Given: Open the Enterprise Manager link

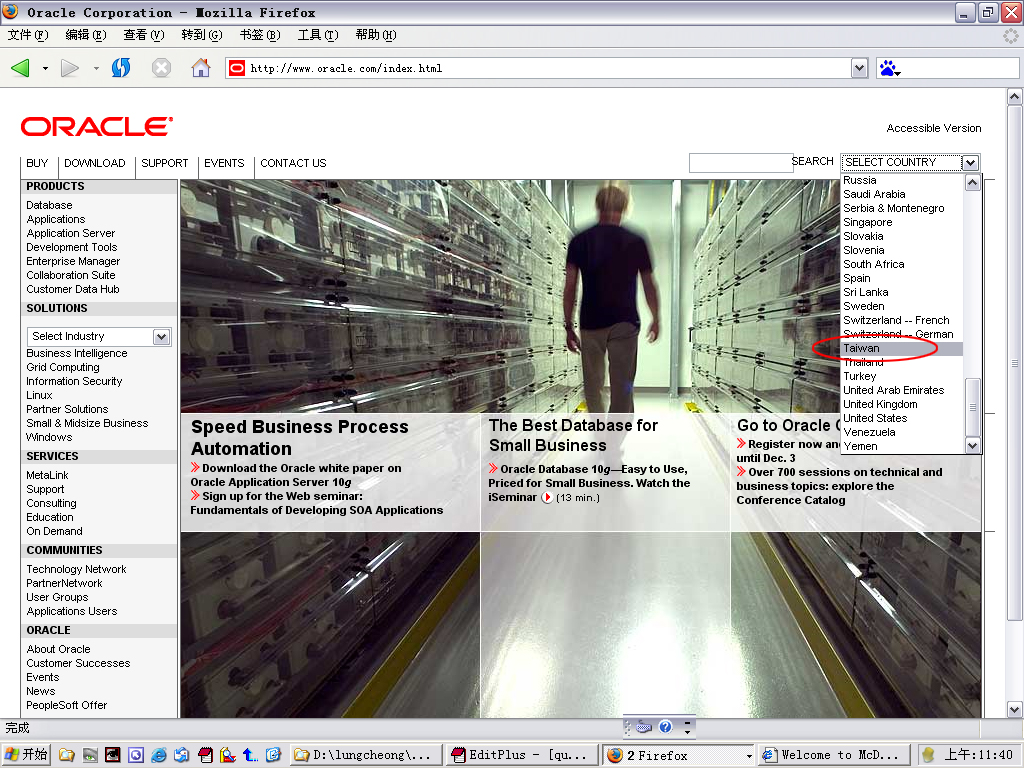Looking at the screenshot, I should tap(73, 261).
